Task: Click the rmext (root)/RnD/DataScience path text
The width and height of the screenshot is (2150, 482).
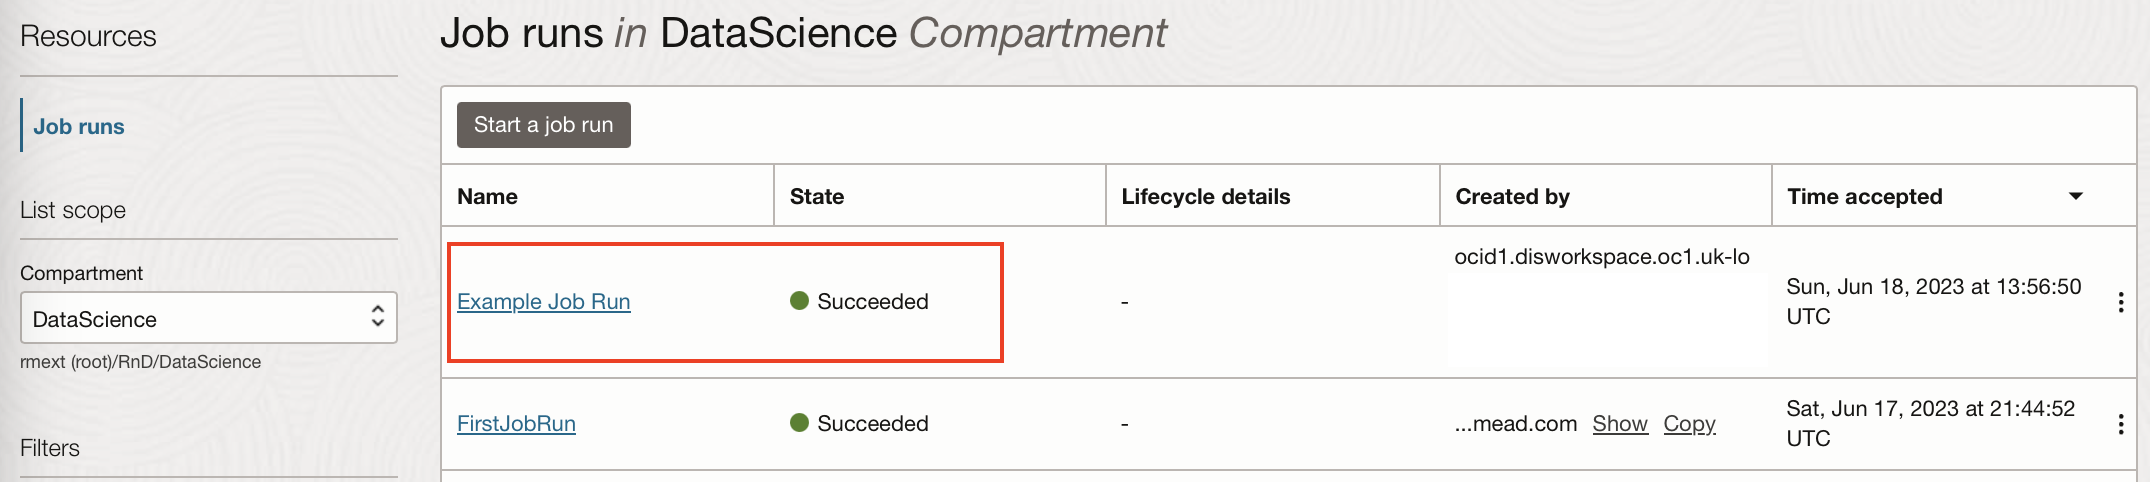Action: click(140, 362)
